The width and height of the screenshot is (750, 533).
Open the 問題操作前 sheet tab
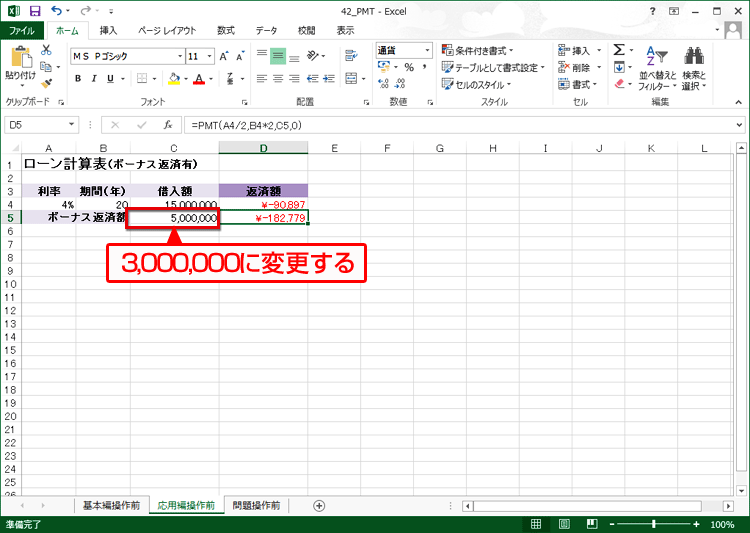pos(256,505)
